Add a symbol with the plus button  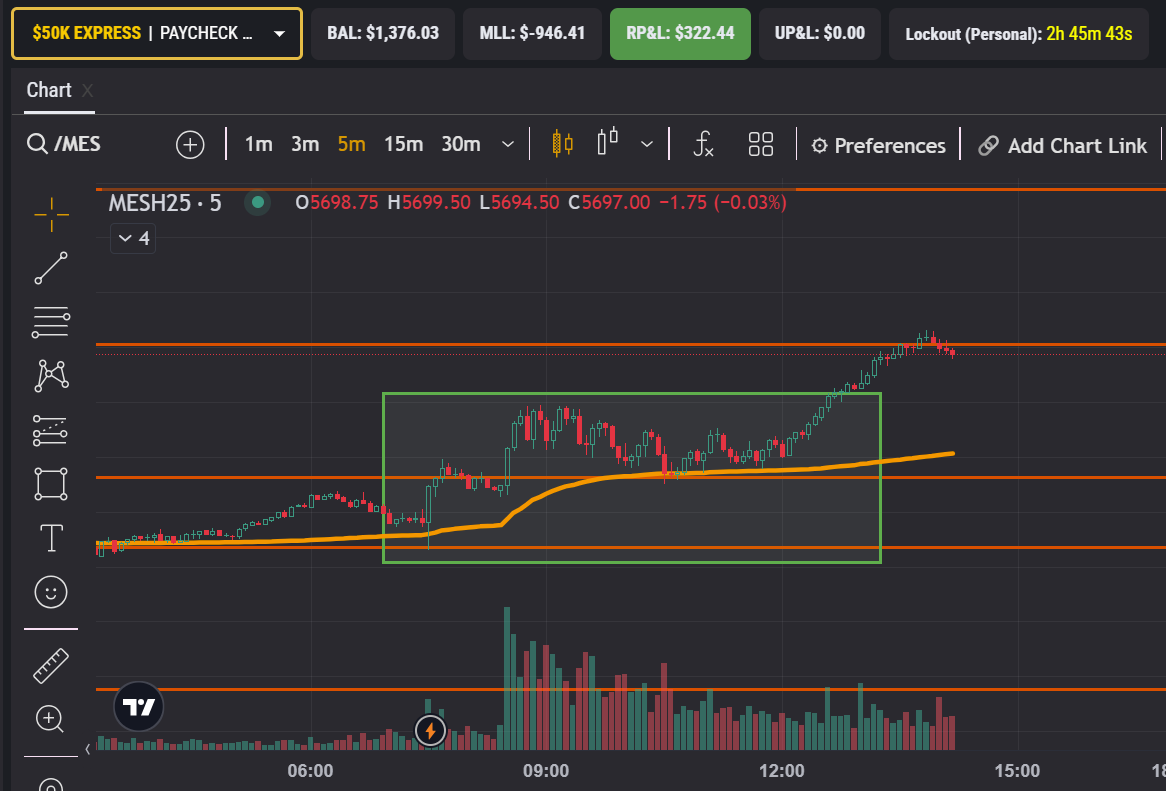click(x=190, y=144)
